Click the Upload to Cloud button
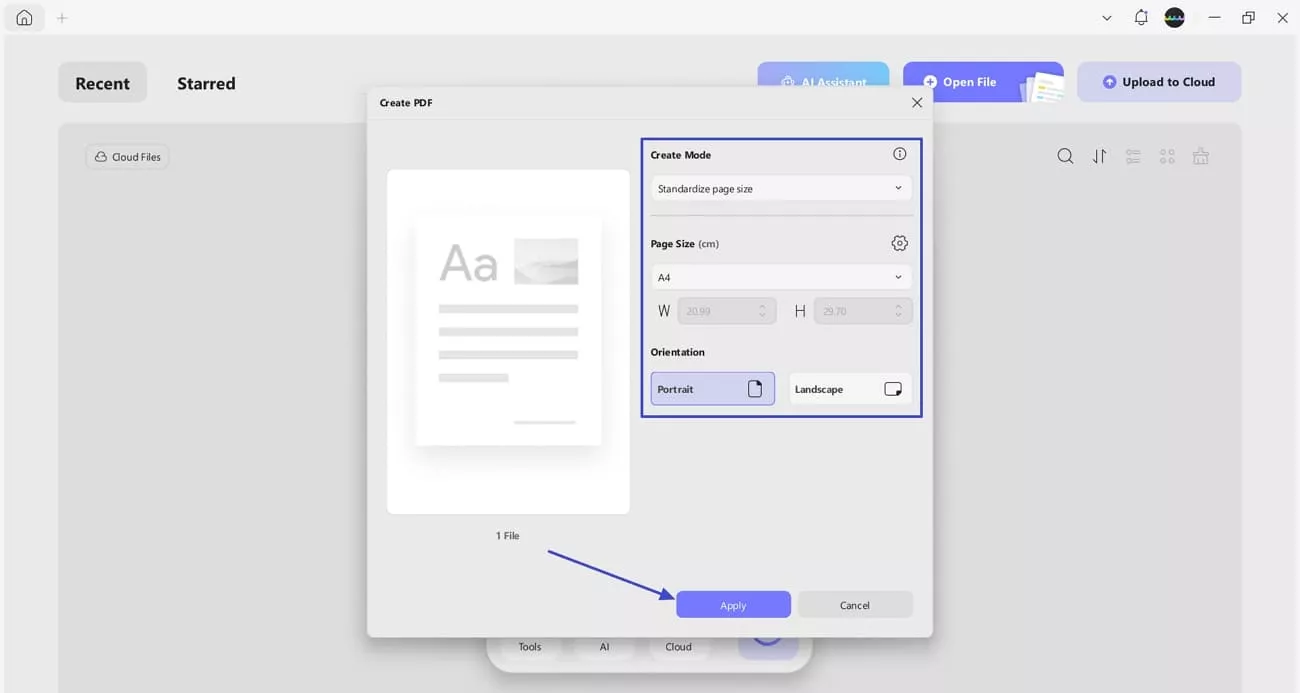Viewport: 1300px width, 693px height. point(1158,81)
